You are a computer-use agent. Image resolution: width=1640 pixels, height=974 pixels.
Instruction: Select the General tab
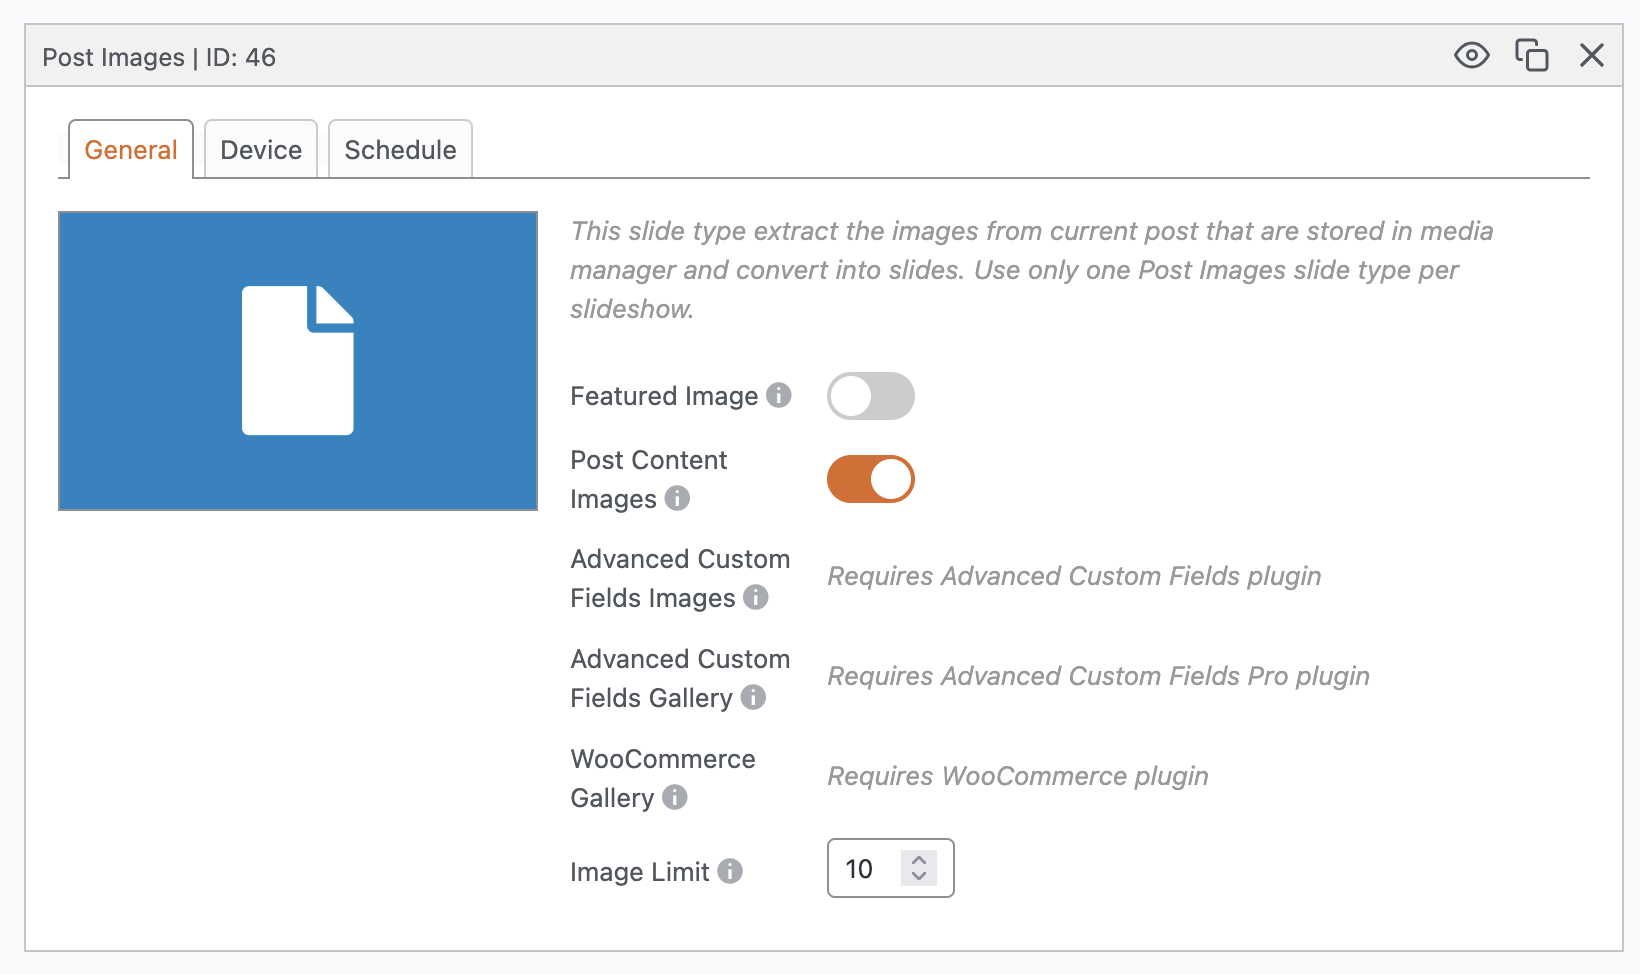(131, 150)
